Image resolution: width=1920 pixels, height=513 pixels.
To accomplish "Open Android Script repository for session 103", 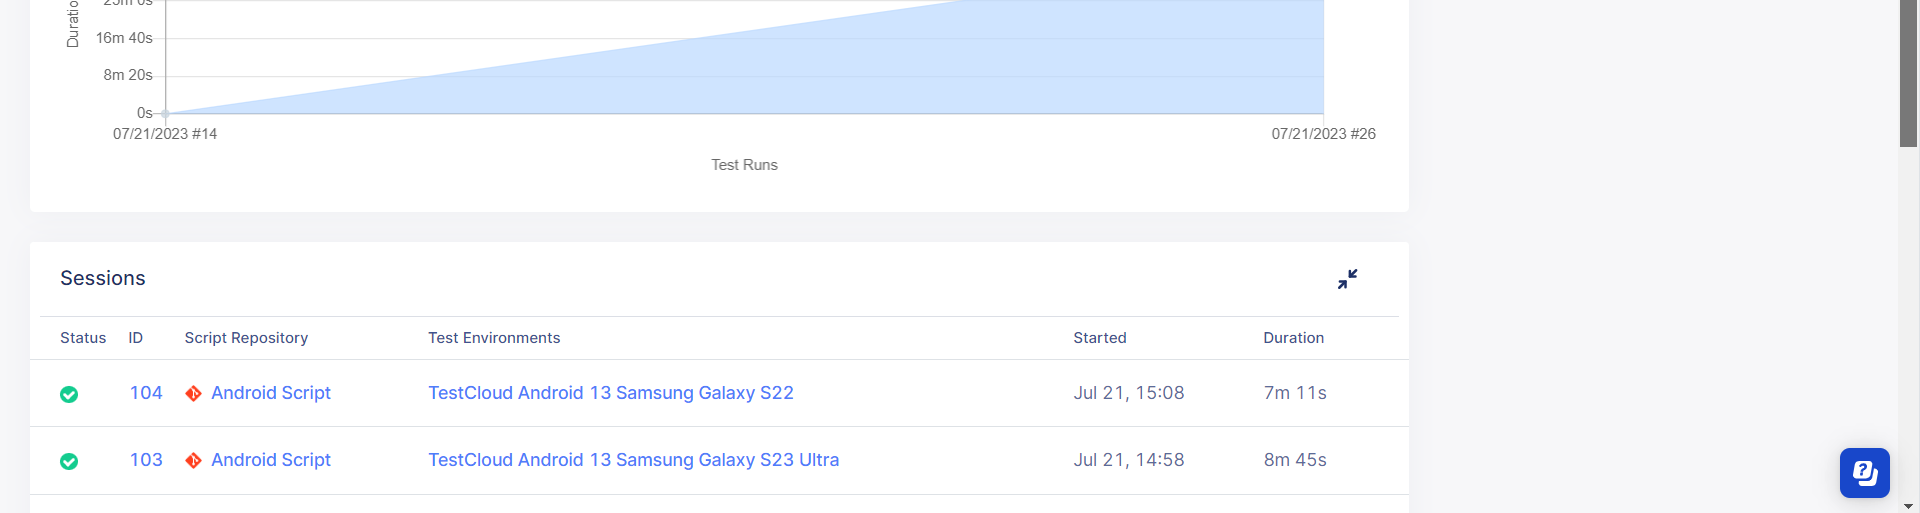I will coord(271,460).
